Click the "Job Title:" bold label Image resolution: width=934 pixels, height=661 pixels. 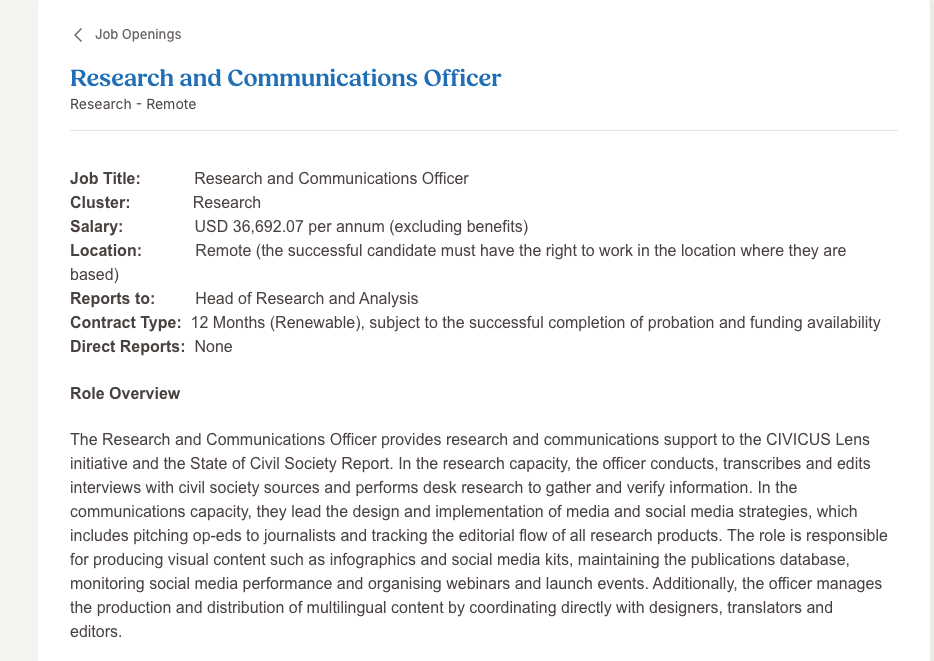pos(105,179)
